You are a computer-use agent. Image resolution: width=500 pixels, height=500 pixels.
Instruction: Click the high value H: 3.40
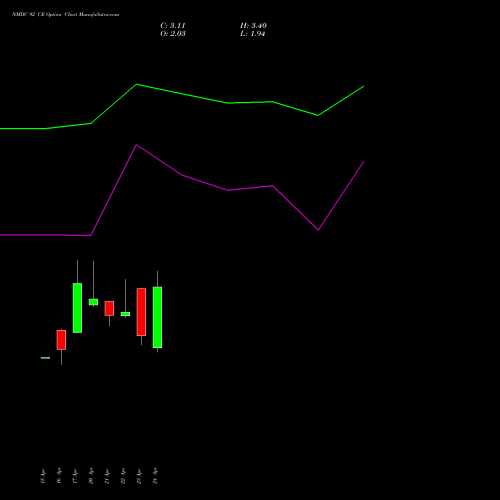tap(253, 25)
